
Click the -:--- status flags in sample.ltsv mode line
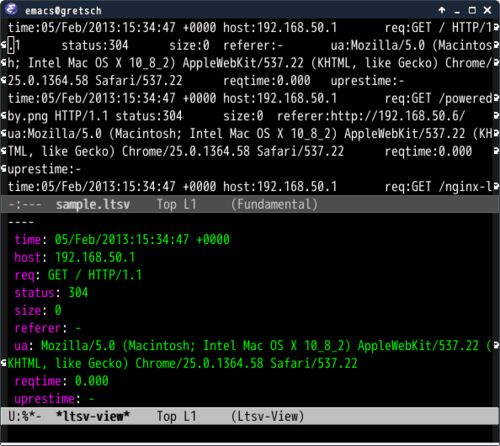click(25, 204)
